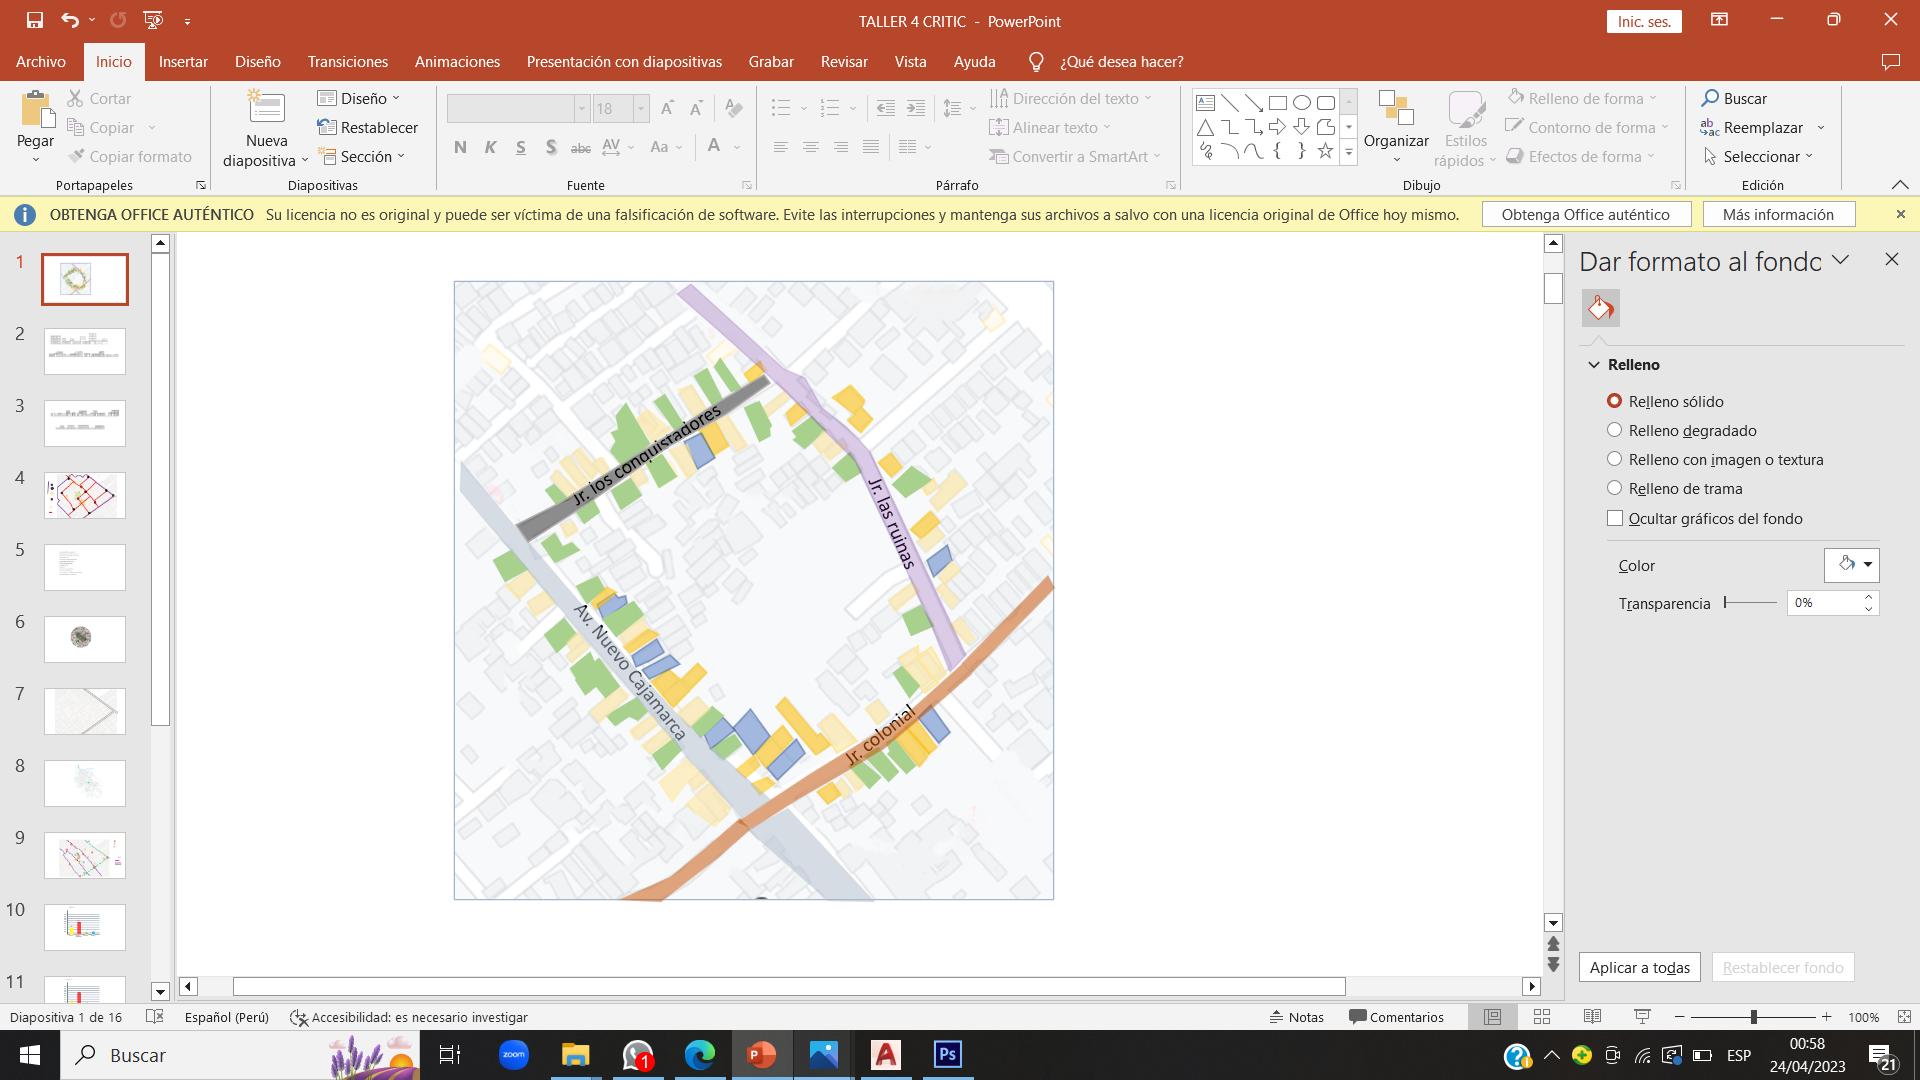Open the Insertar ribbon tab
1920x1080 pixels.
coord(183,61)
